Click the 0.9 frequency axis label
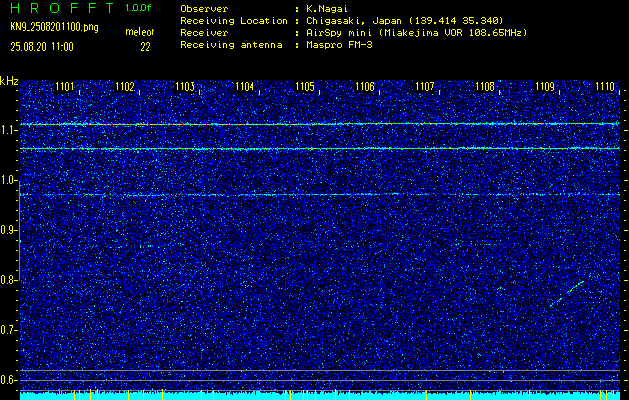This screenshot has height=400, width=629. click(x=7, y=230)
